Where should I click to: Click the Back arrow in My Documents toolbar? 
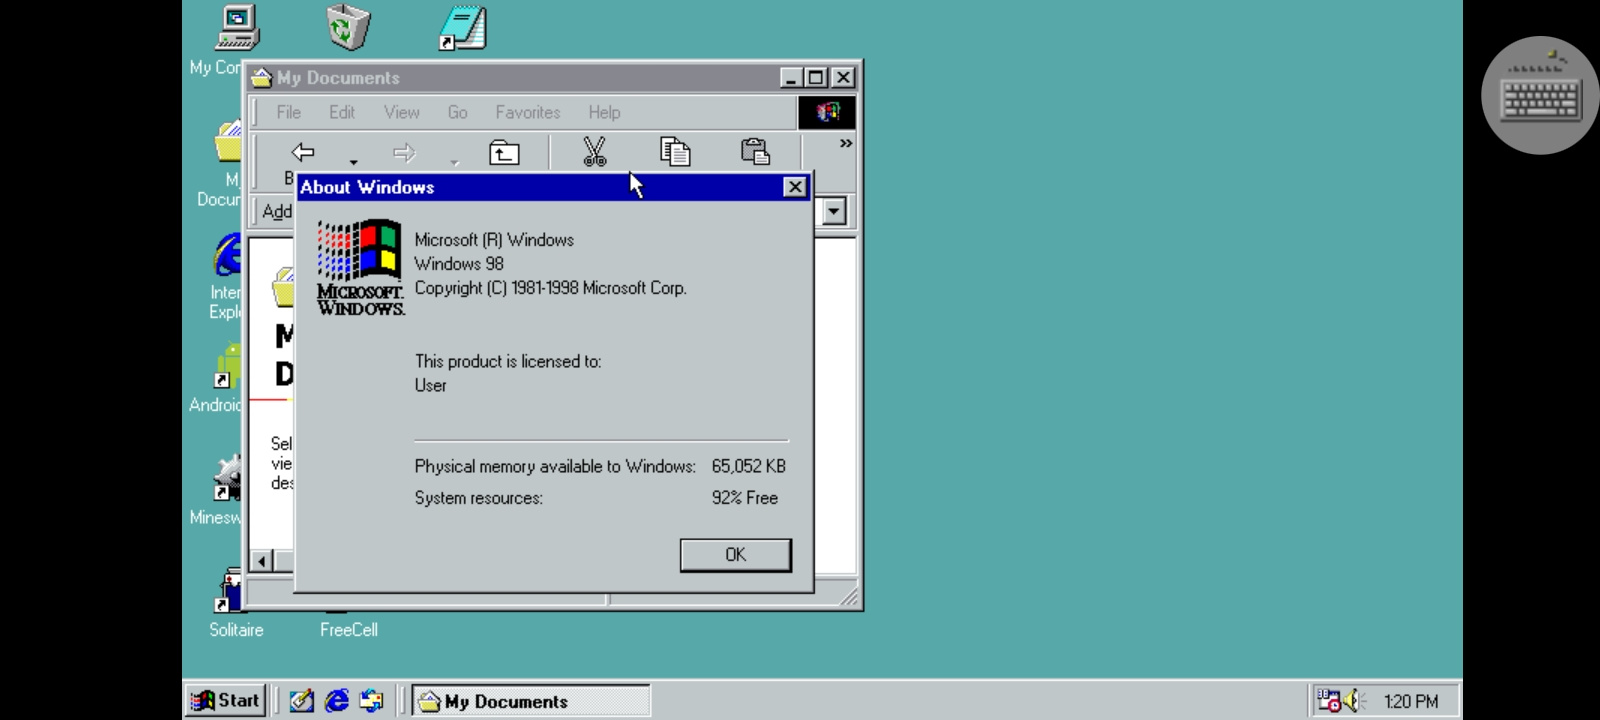(302, 152)
